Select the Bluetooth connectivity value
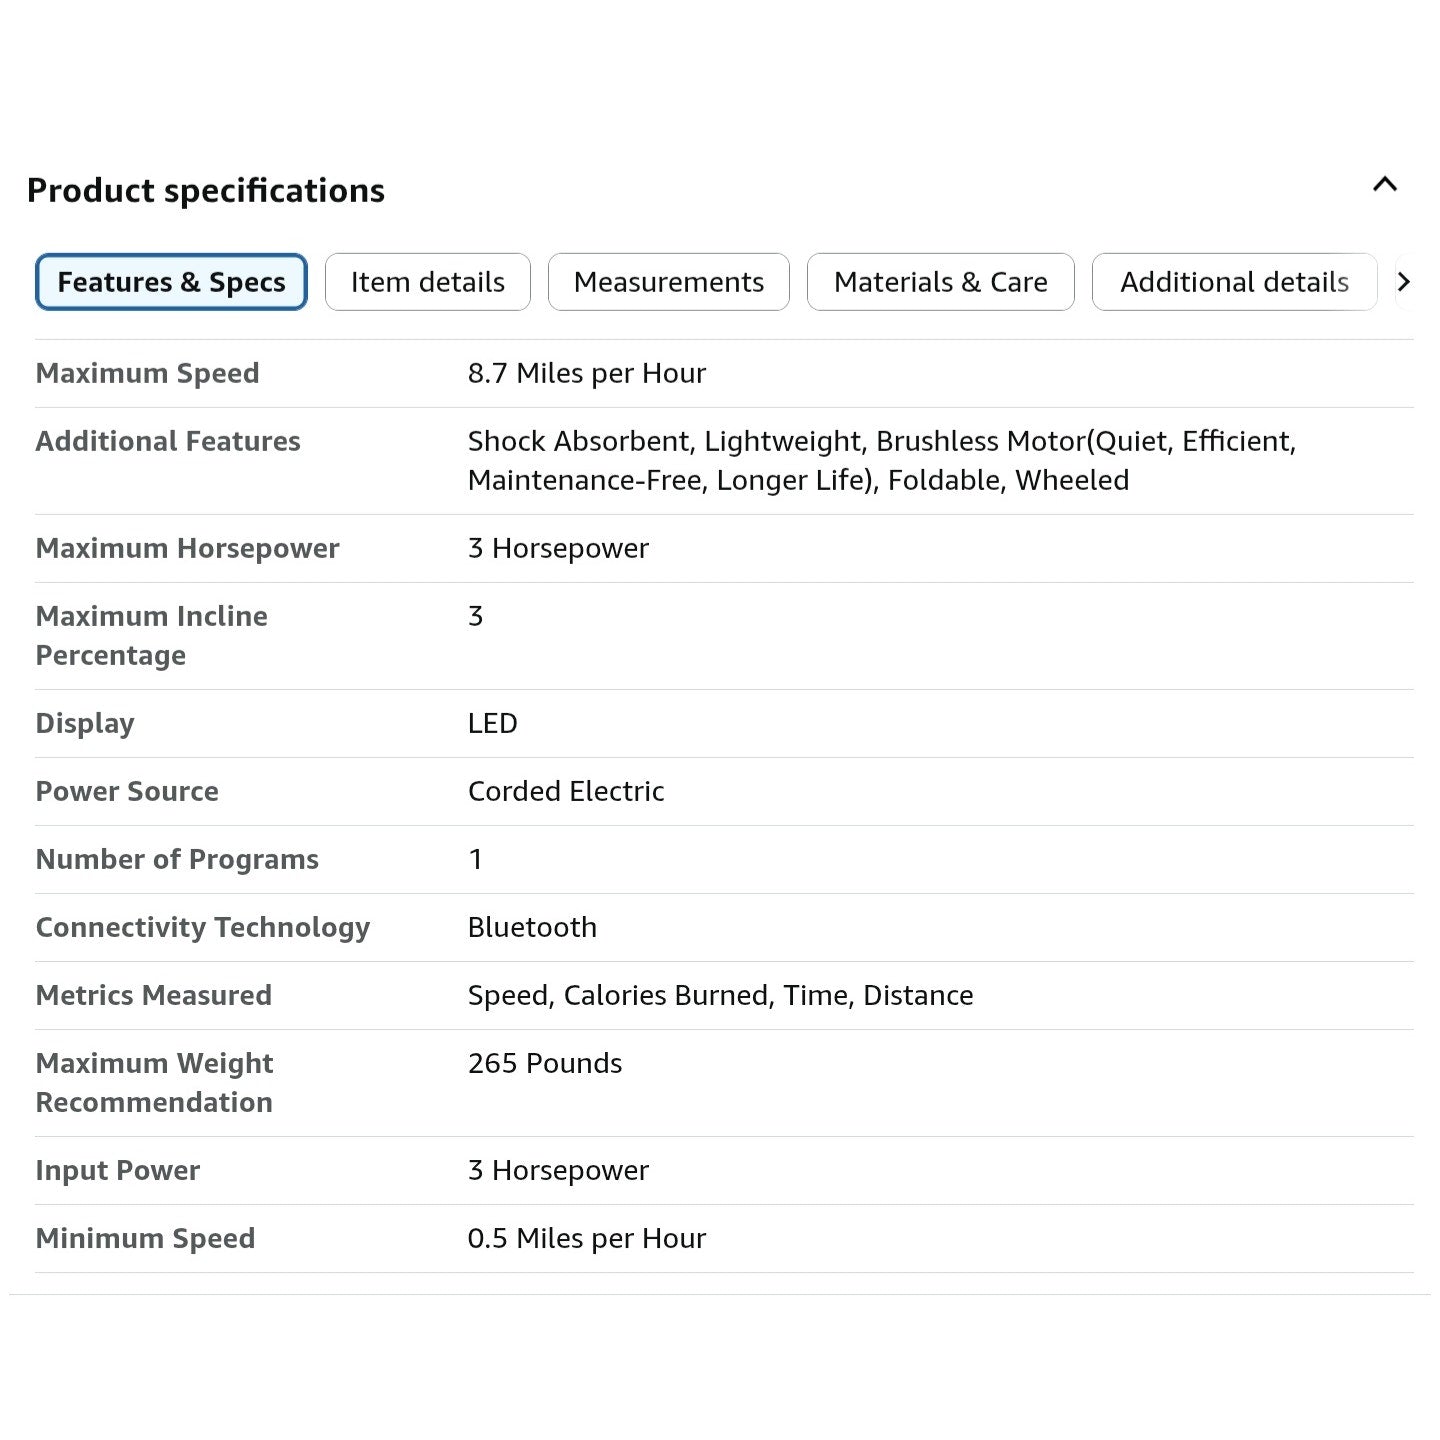Image resolution: width=1440 pixels, height=1440 pixels. pyautogui.click(x=532, y=927)
